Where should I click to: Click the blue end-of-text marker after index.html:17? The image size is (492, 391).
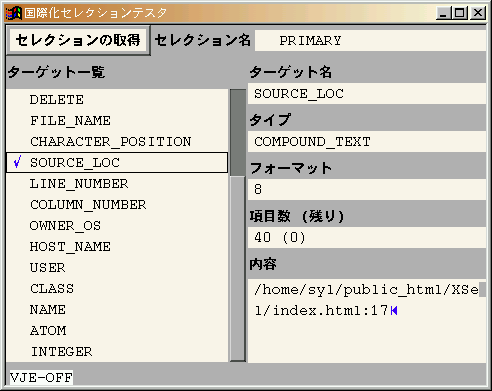(394, 311)
